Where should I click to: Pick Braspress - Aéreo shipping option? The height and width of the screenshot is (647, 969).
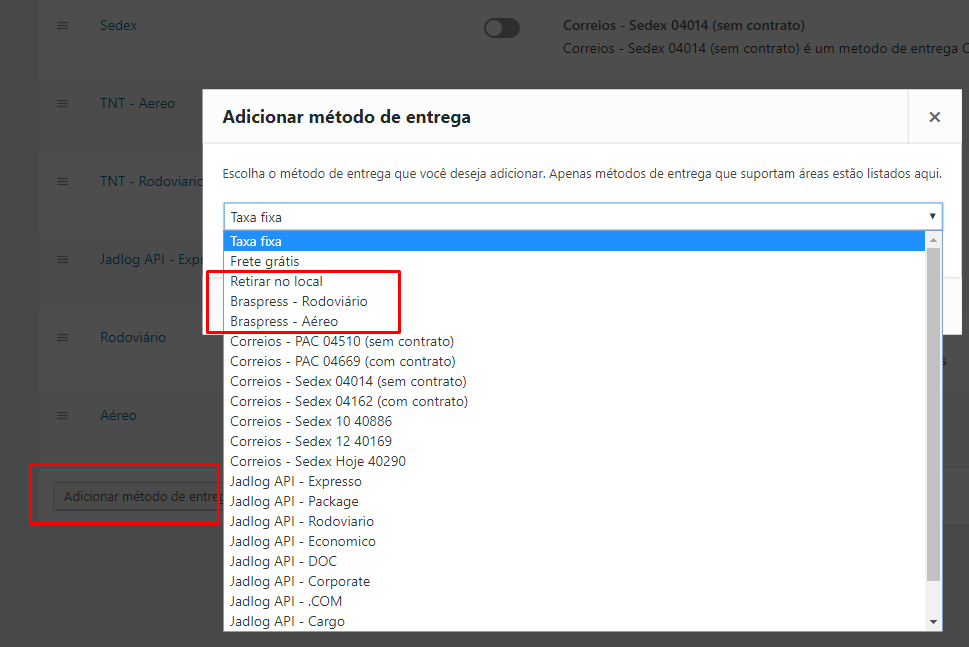pos(284,321)
